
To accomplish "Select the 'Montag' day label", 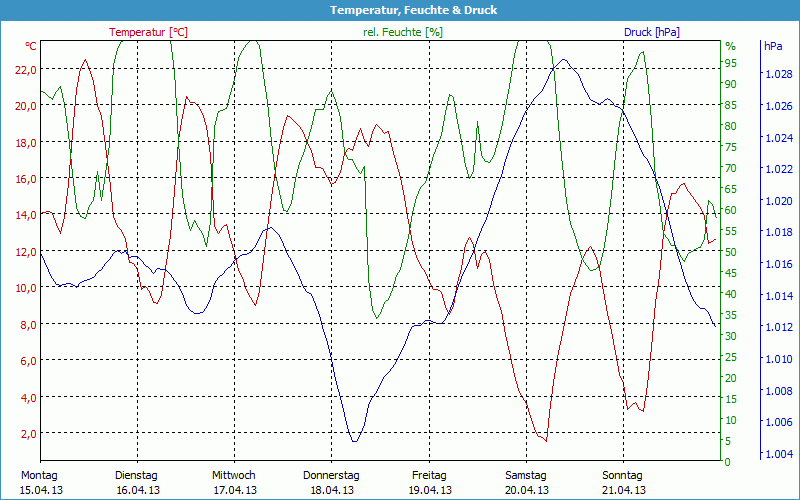I will 39,476.
